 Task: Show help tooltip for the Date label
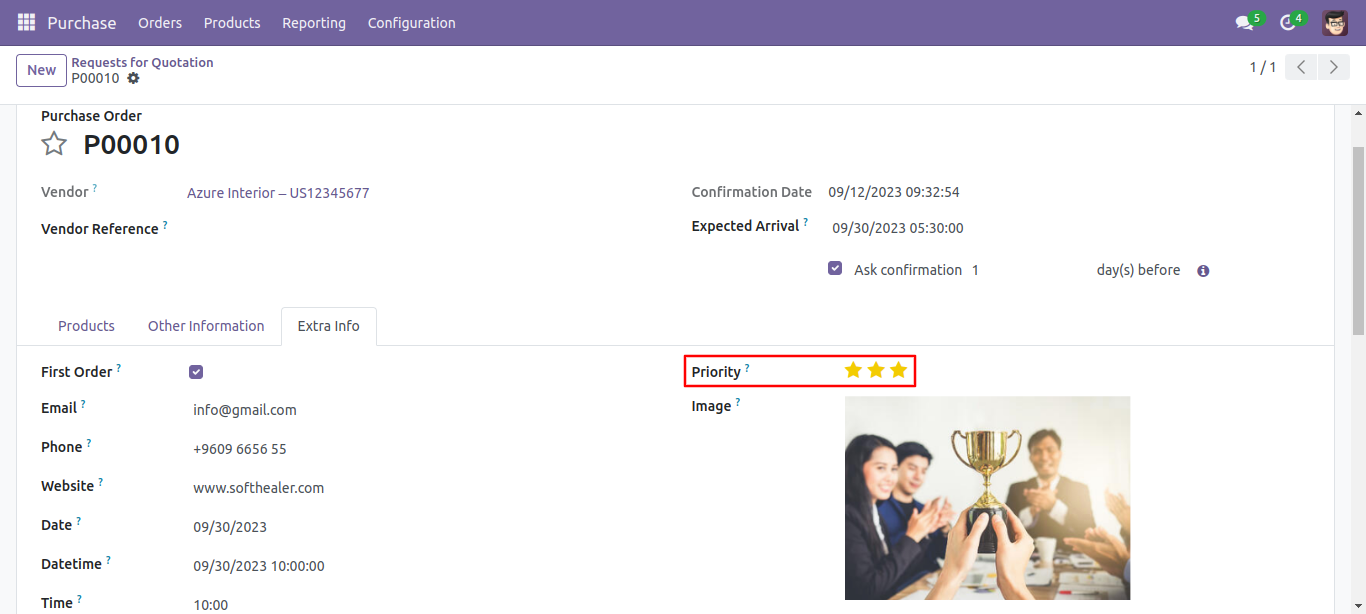(x=78, y=520)
